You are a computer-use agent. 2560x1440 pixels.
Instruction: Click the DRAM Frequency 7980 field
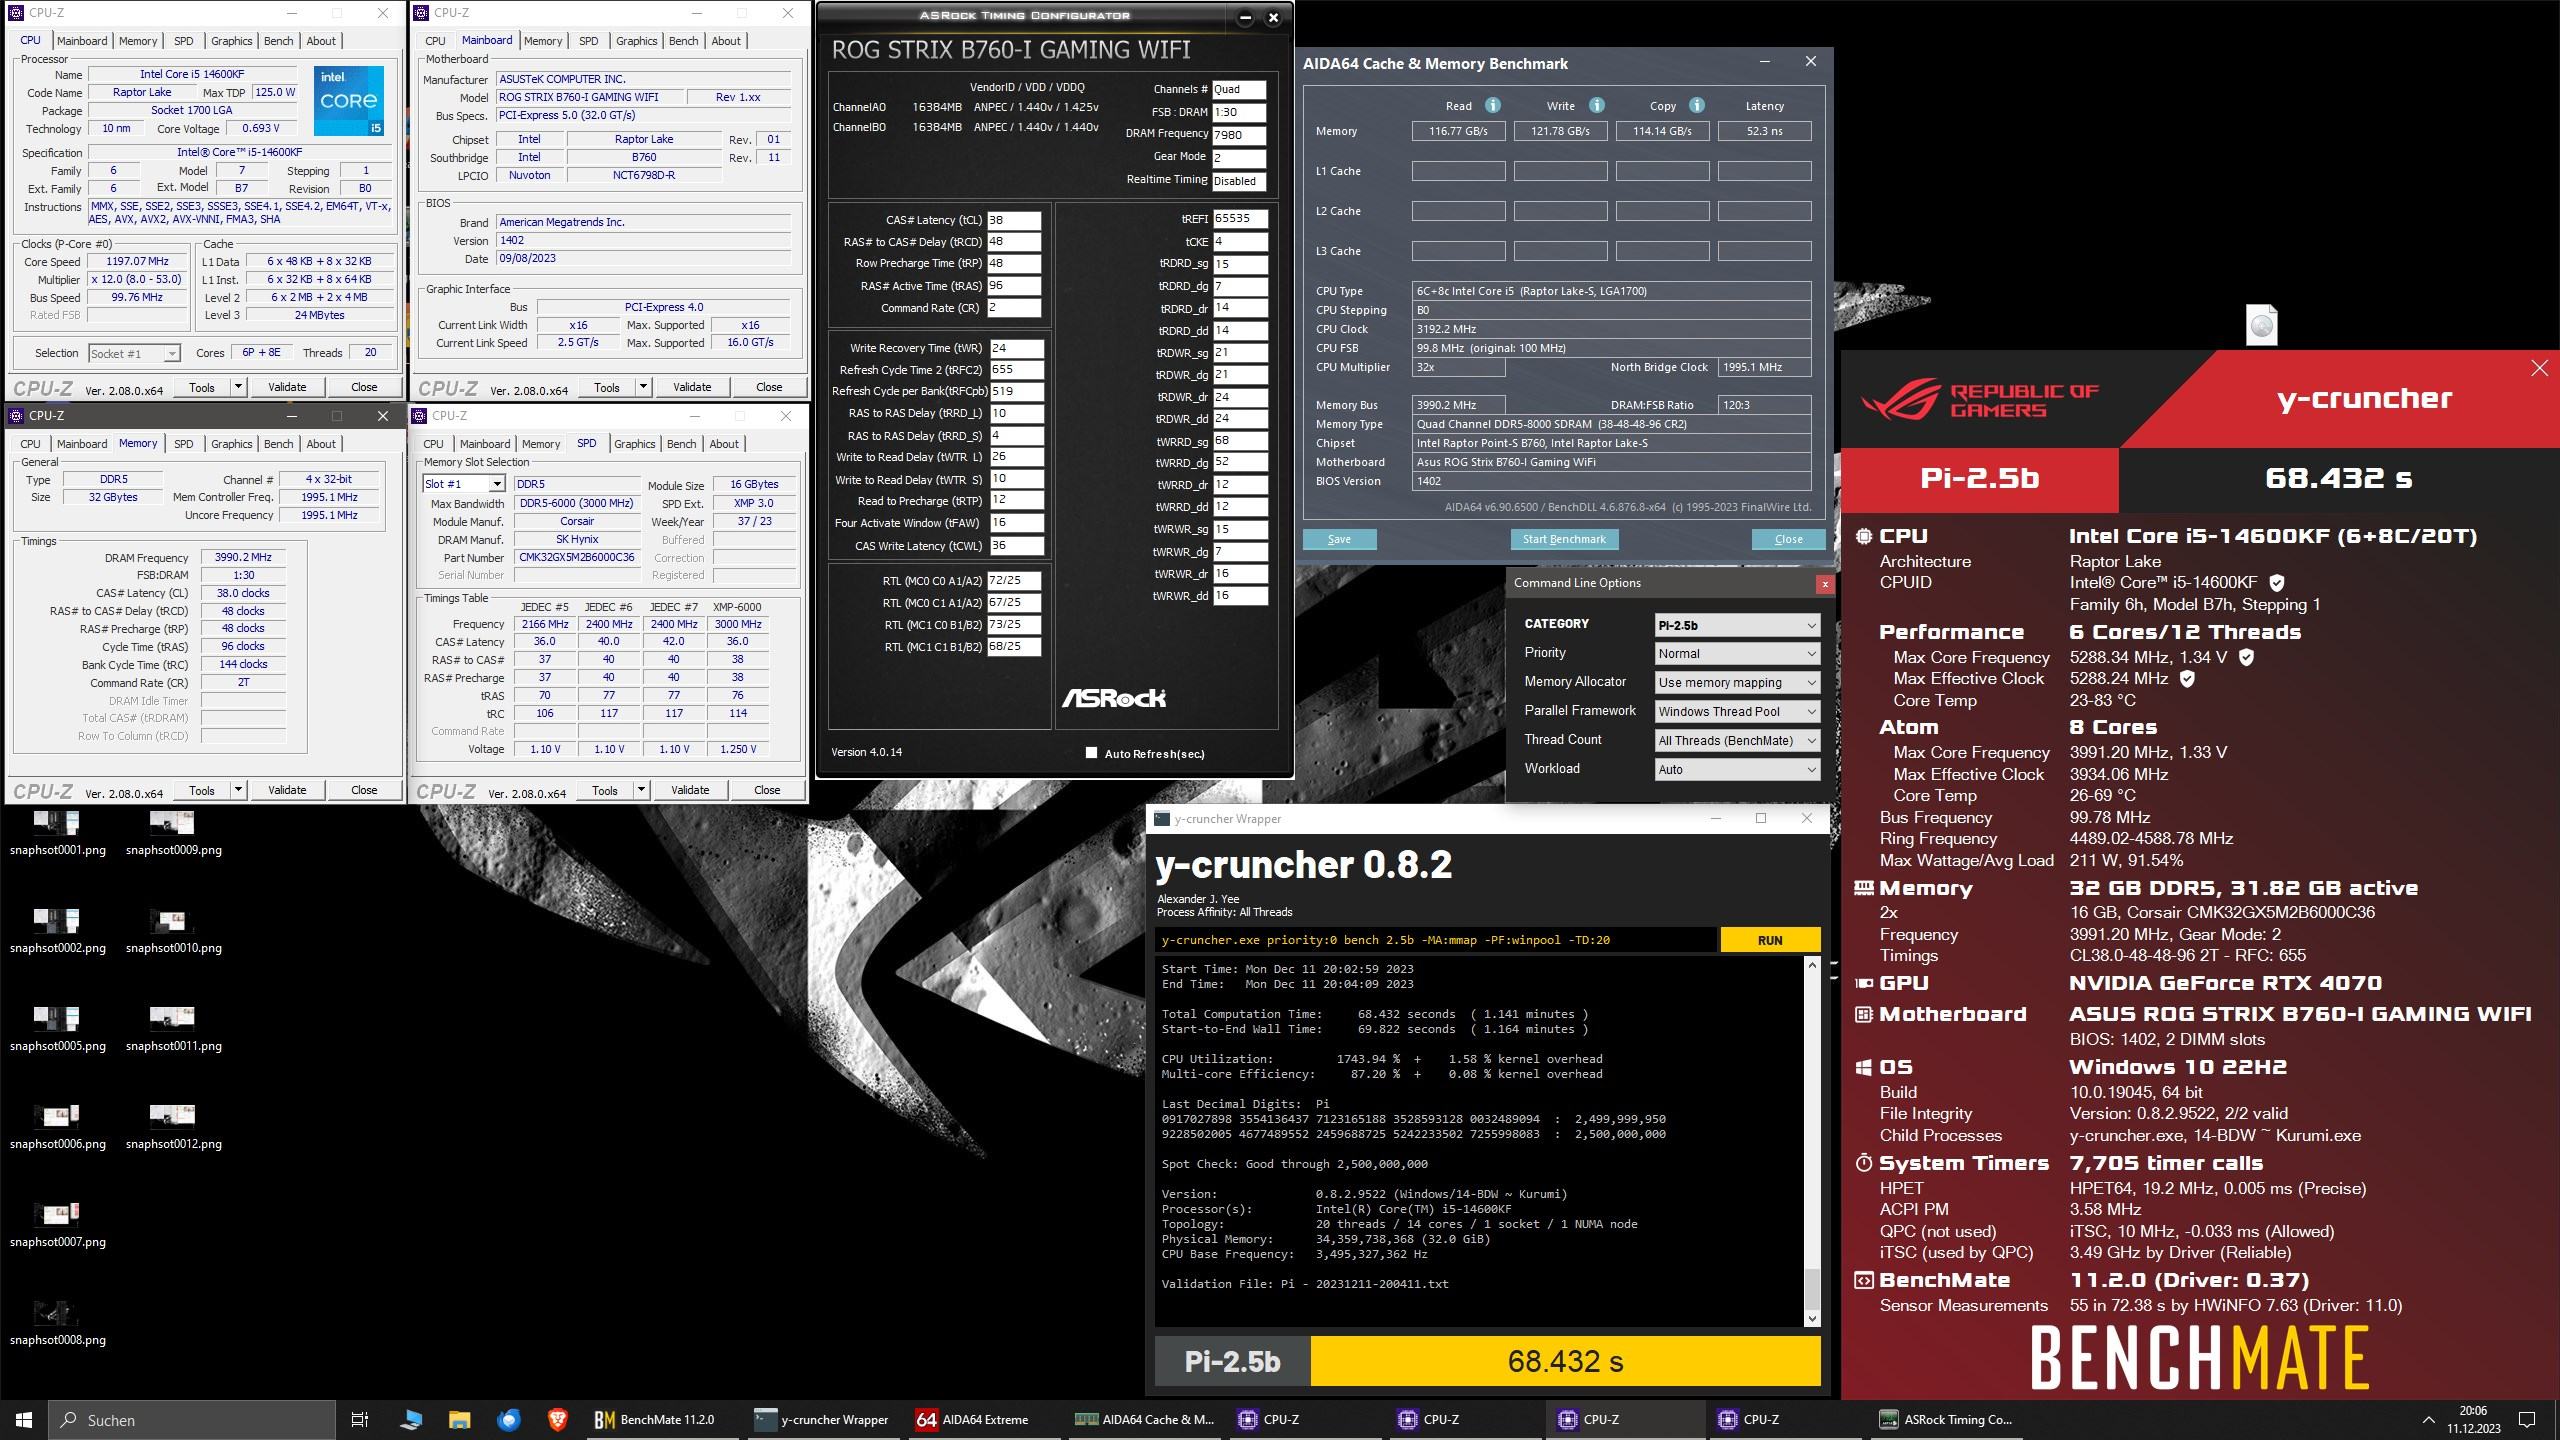click(x=1239, y=134)
